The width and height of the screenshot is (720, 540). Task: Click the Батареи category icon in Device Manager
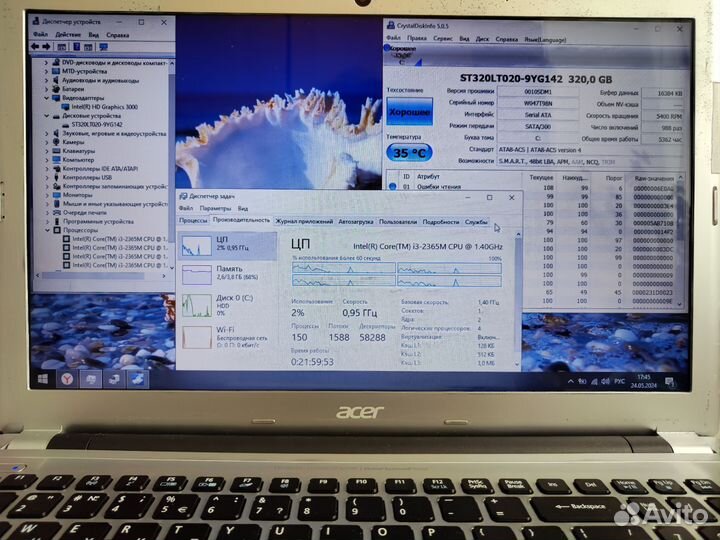[56, 89]
